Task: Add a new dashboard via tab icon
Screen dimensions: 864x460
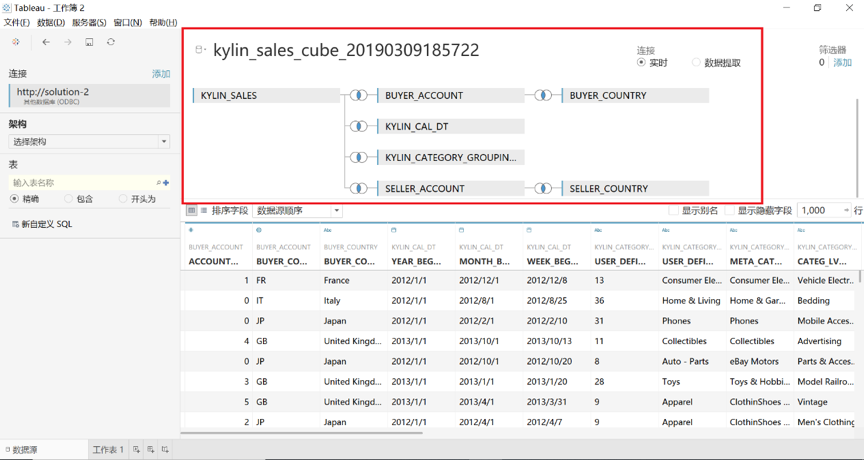Action: [x=150, y=450]
